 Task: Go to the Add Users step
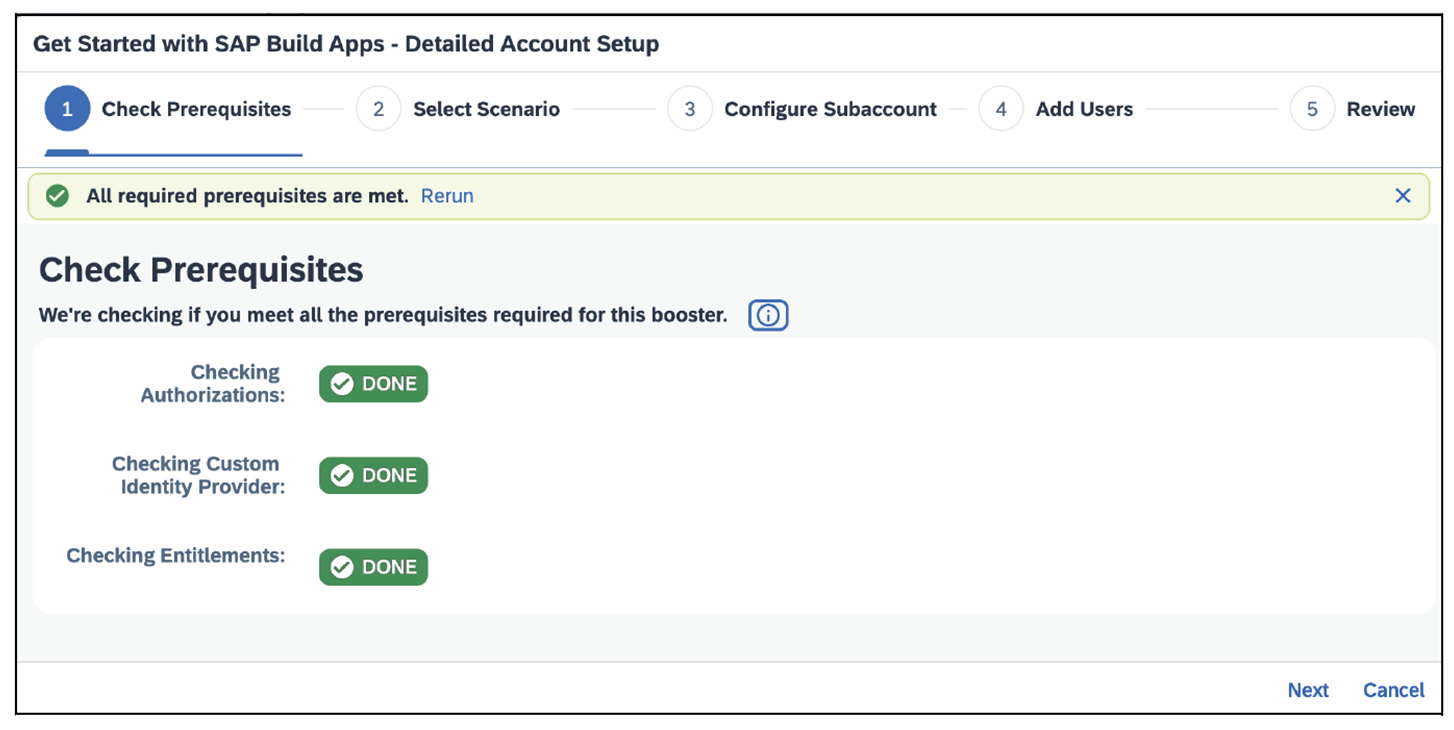point(1083,108)
